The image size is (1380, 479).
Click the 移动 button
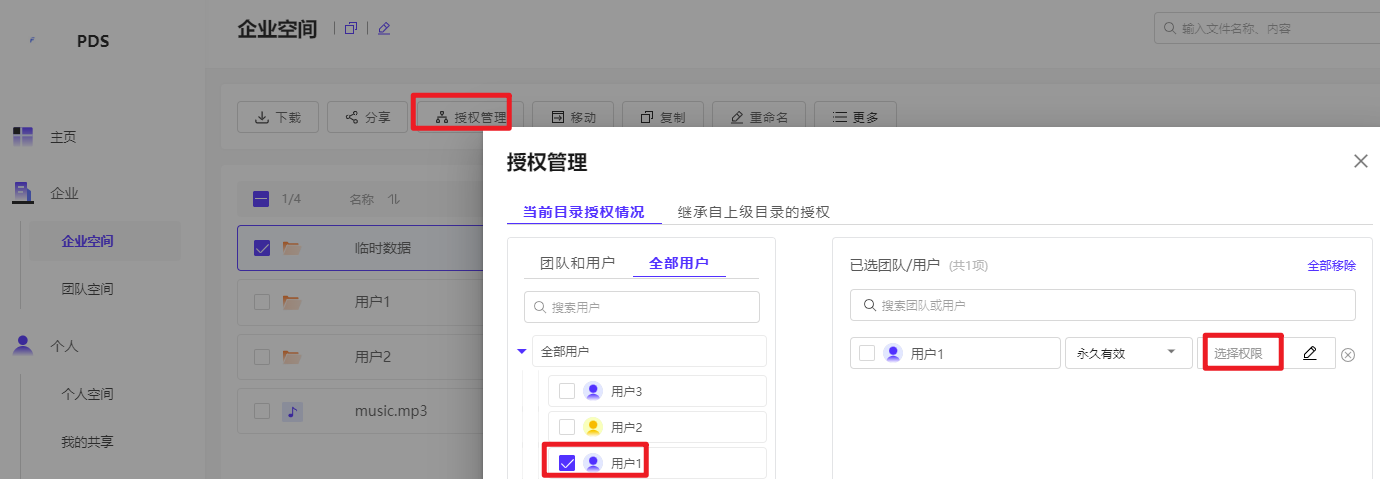pos(573,117)
